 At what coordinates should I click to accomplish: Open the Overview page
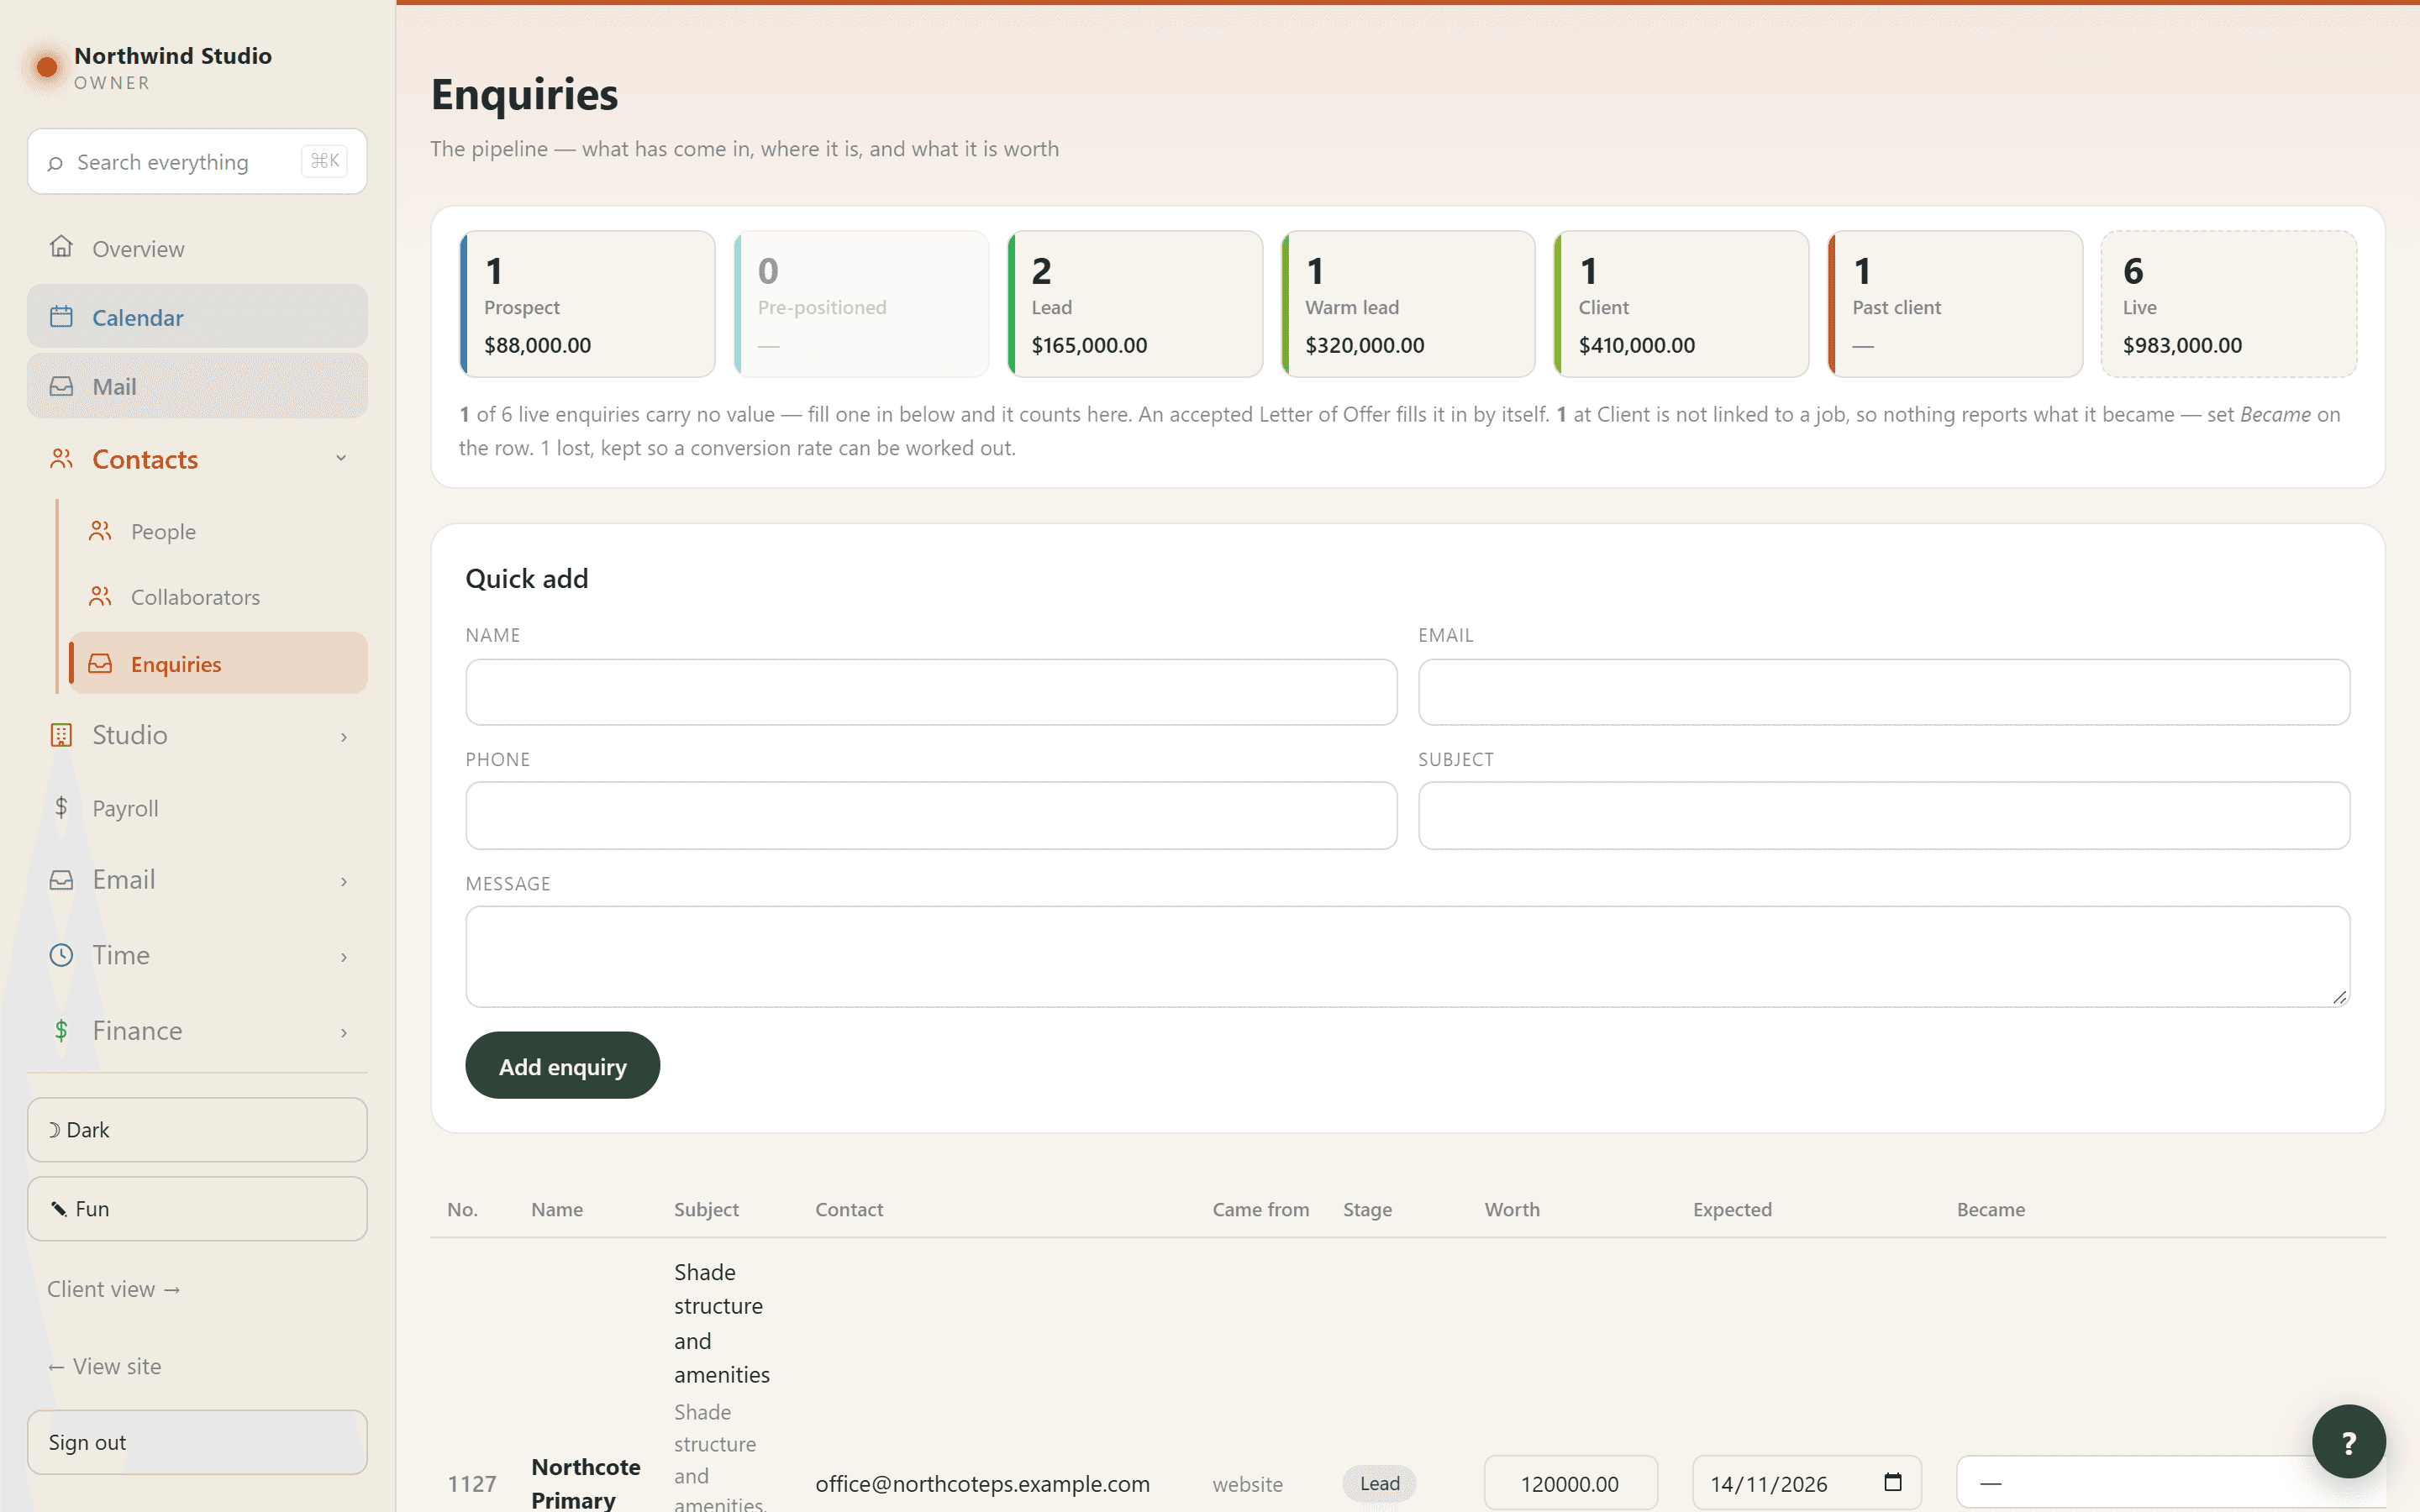coord(197,248)
